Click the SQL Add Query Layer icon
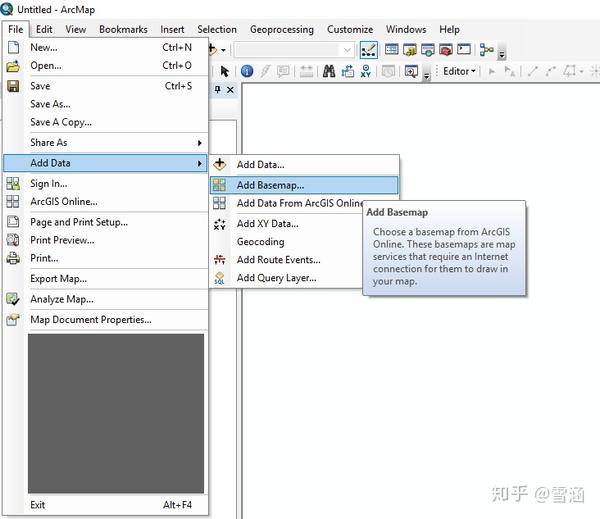 tap(220, 278)
